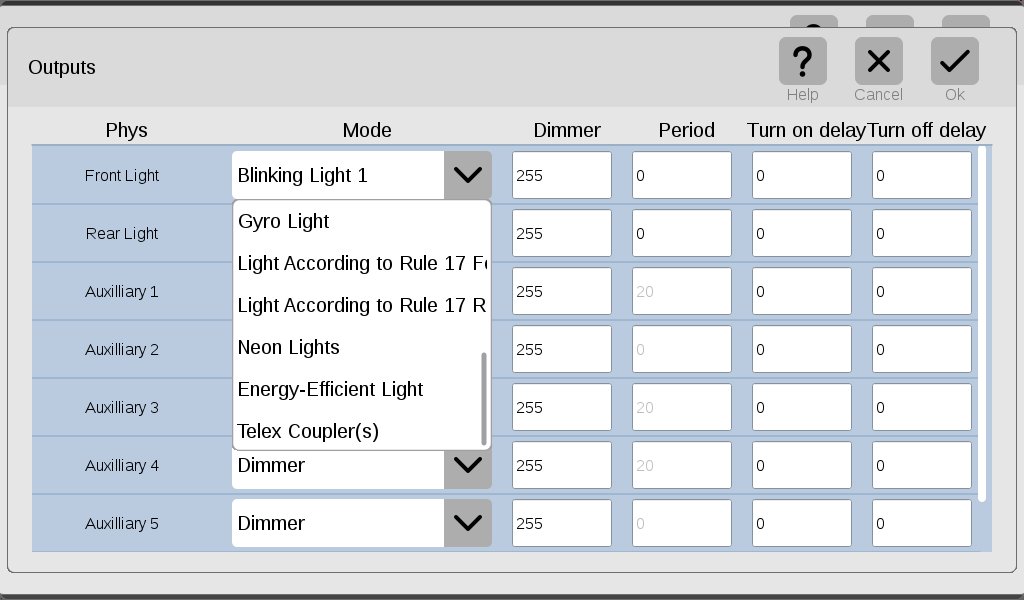Click the Cancel X icon

coord(878,61)
